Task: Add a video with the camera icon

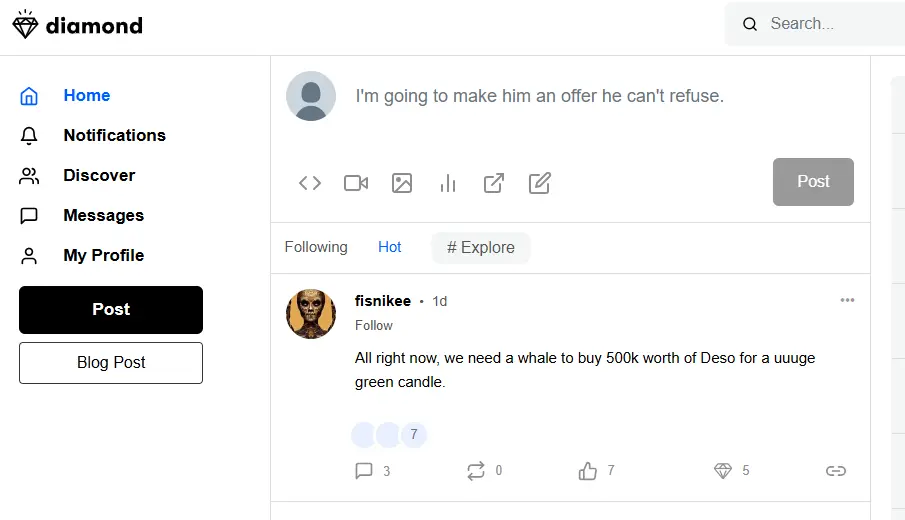Action: [x=356, y=183]
